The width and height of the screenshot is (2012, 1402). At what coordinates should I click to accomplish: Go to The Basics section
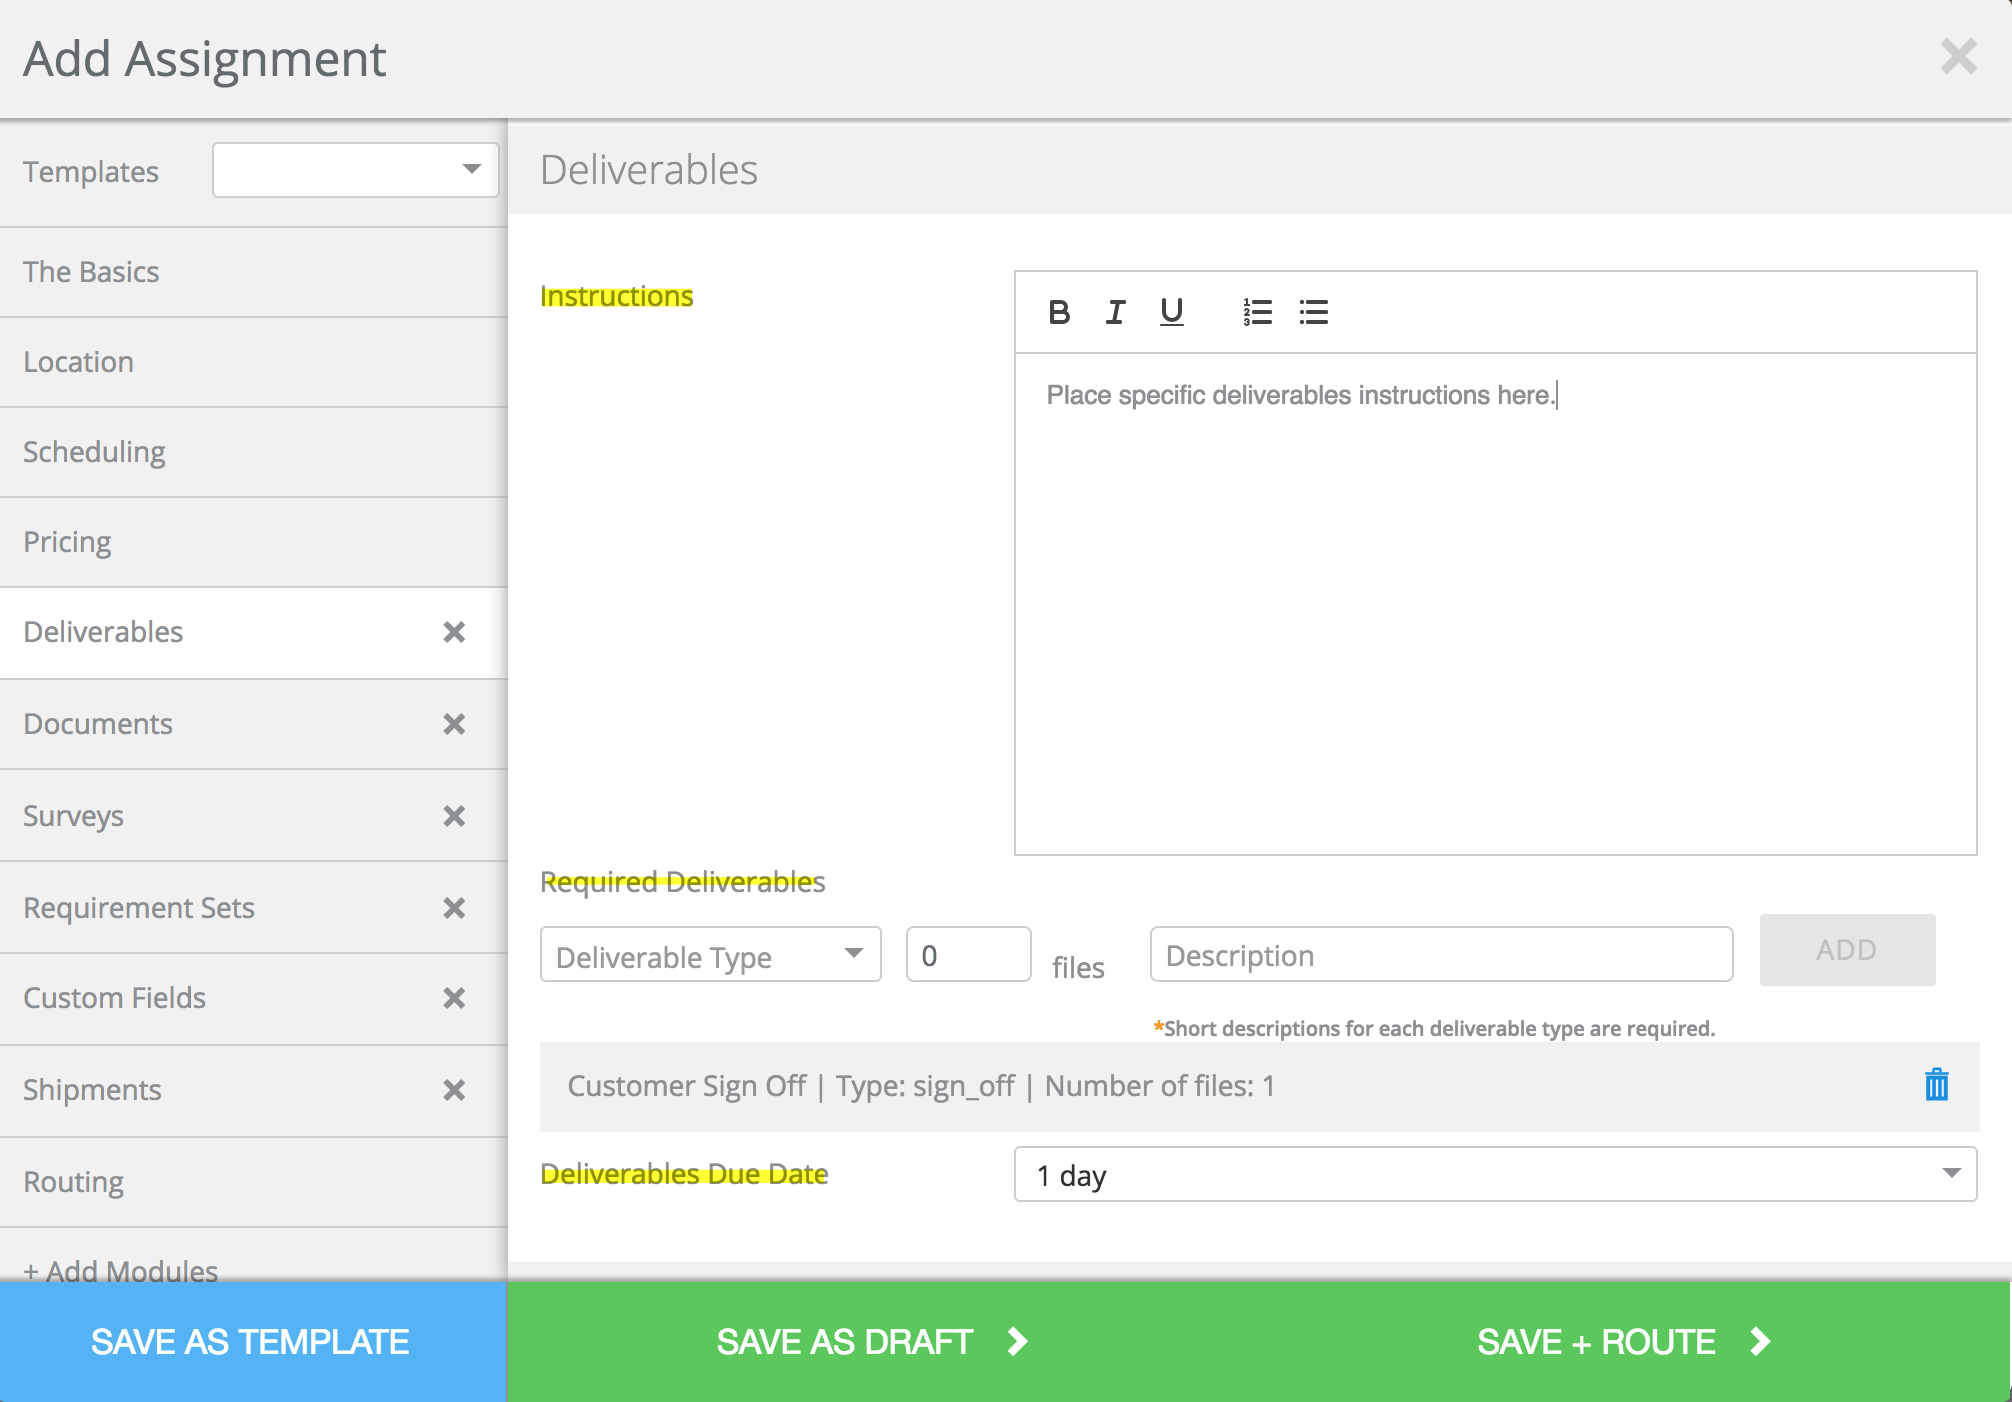pos(92,272)
